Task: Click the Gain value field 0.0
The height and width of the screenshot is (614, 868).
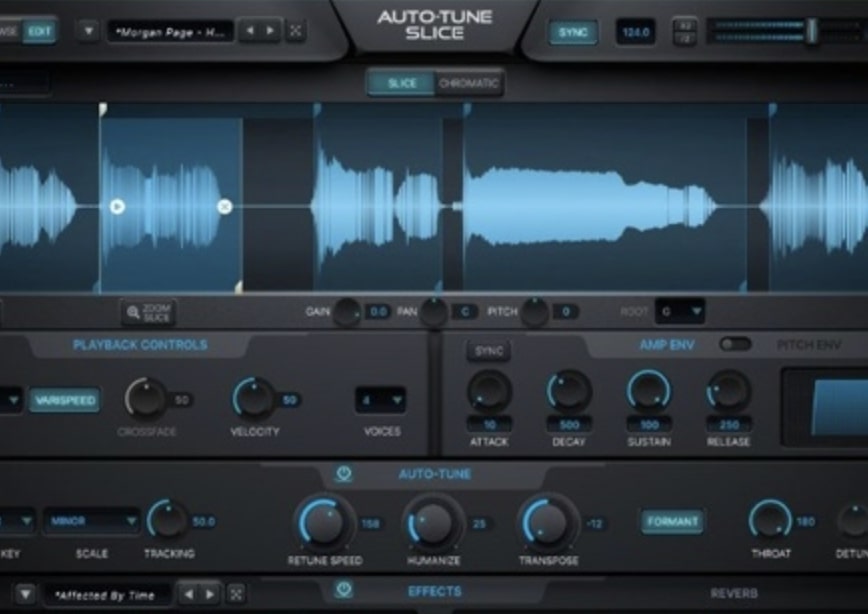Action: (379, 312)
